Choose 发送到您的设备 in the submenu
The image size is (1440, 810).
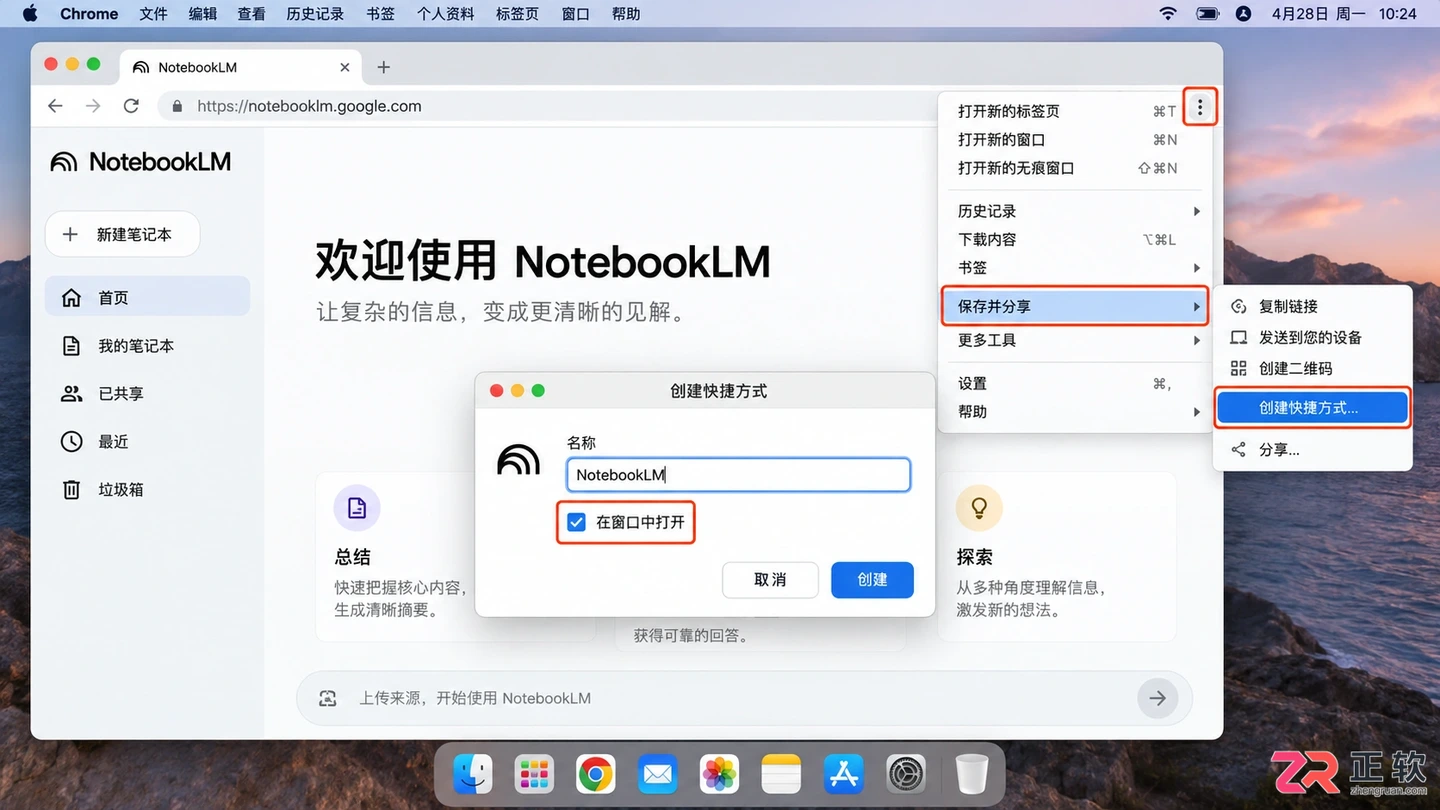point(1312,337)
